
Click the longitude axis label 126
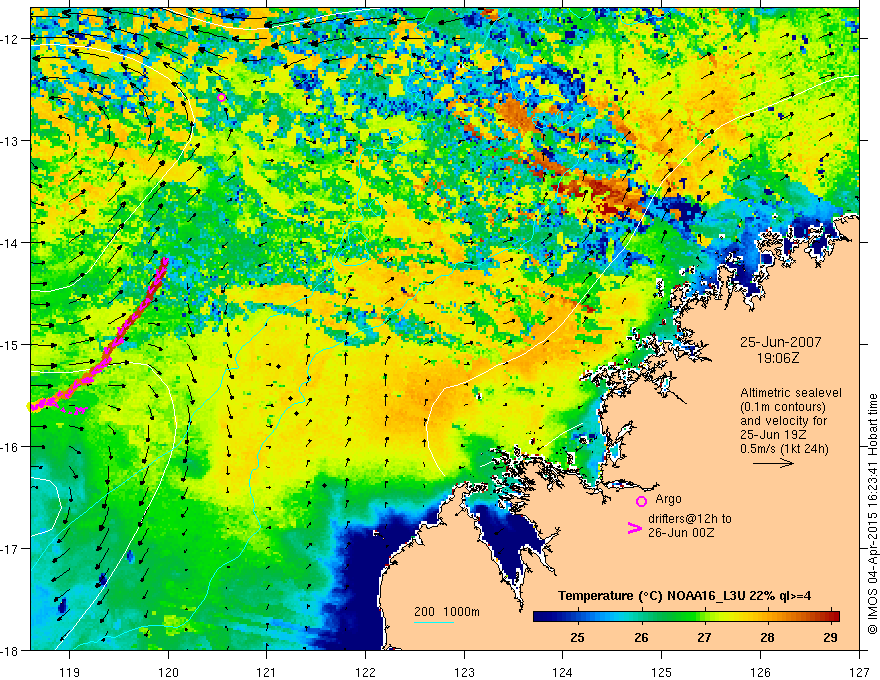pyautogui.click(x=760, y=672)
